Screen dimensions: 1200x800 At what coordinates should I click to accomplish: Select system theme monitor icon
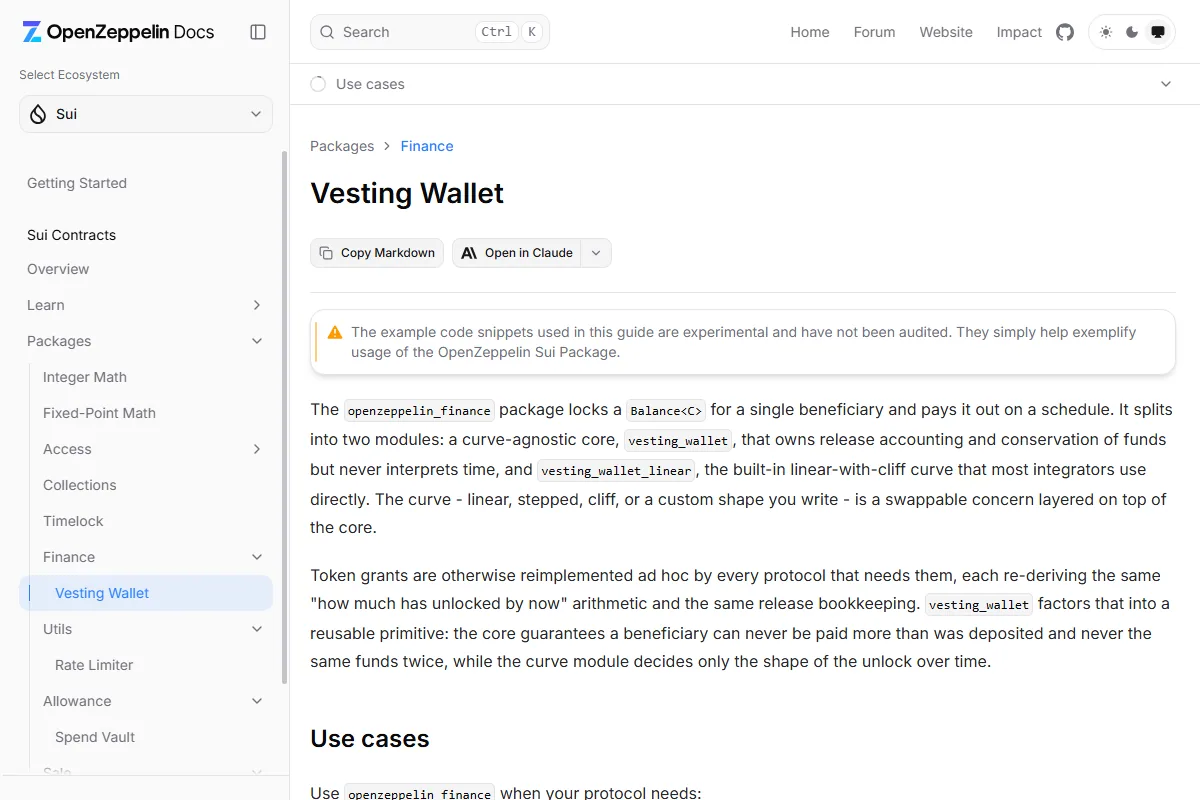click(x=1158, y=32)
